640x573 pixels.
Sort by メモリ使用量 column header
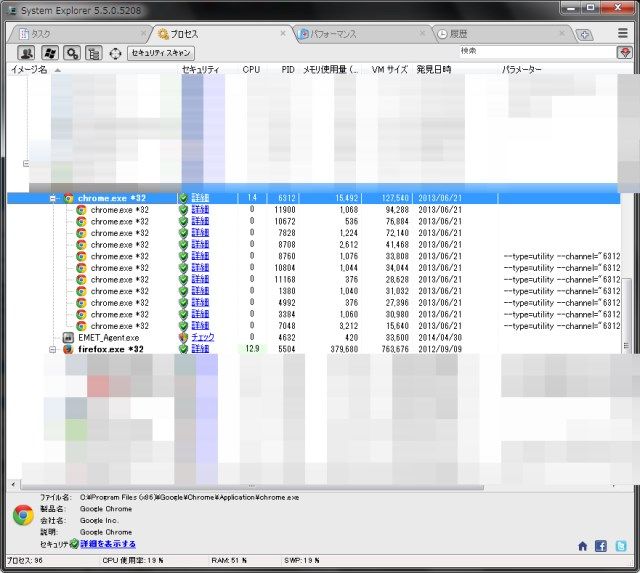click(330, 69)
